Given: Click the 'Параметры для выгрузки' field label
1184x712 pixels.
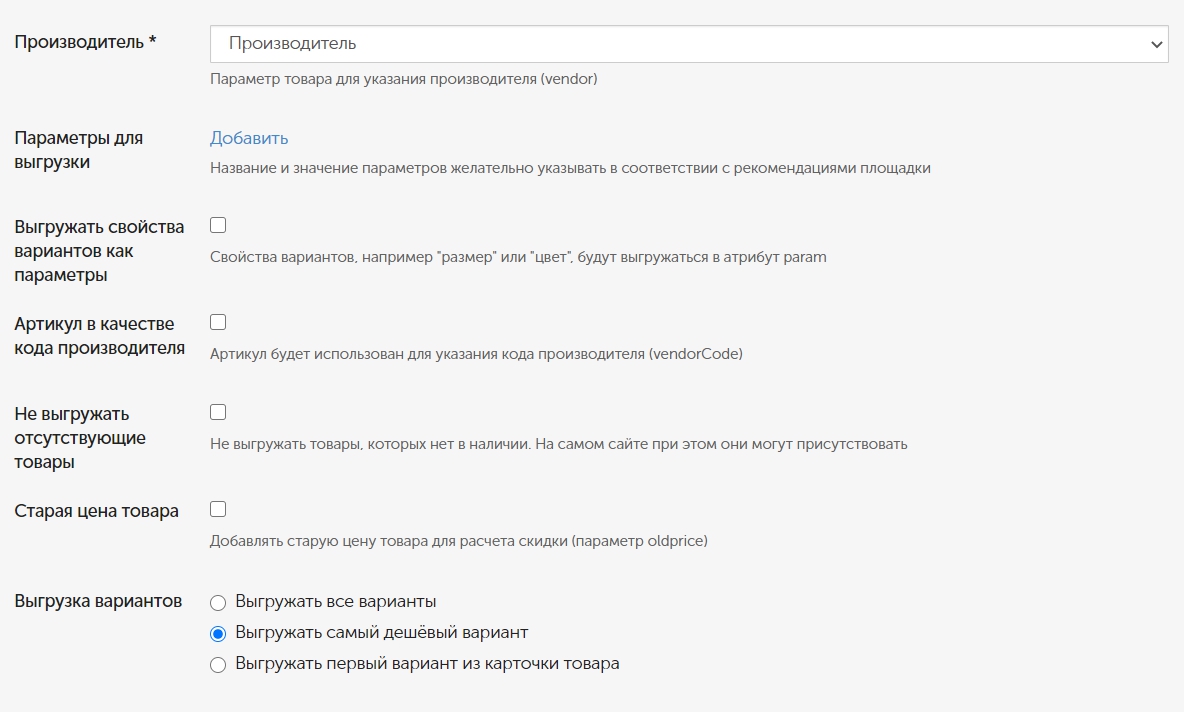Looking at the screenshot, I should coord(79,150).
